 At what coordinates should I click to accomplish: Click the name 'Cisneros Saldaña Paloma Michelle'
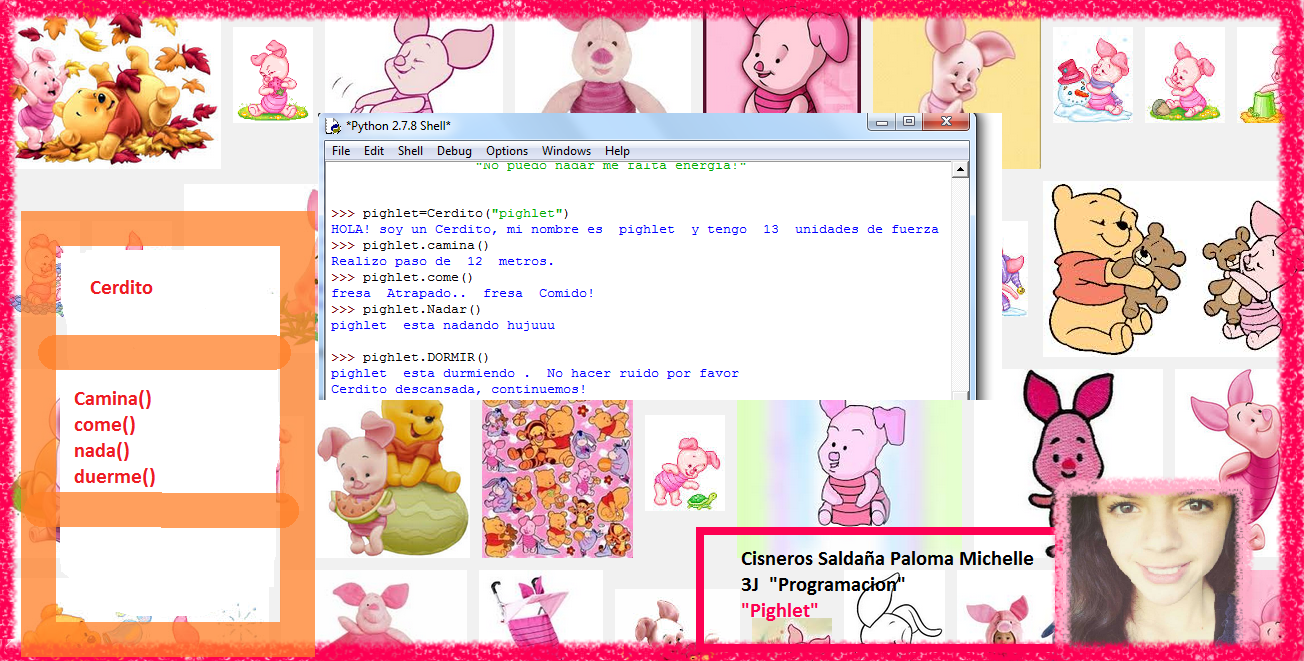(887, 559)
